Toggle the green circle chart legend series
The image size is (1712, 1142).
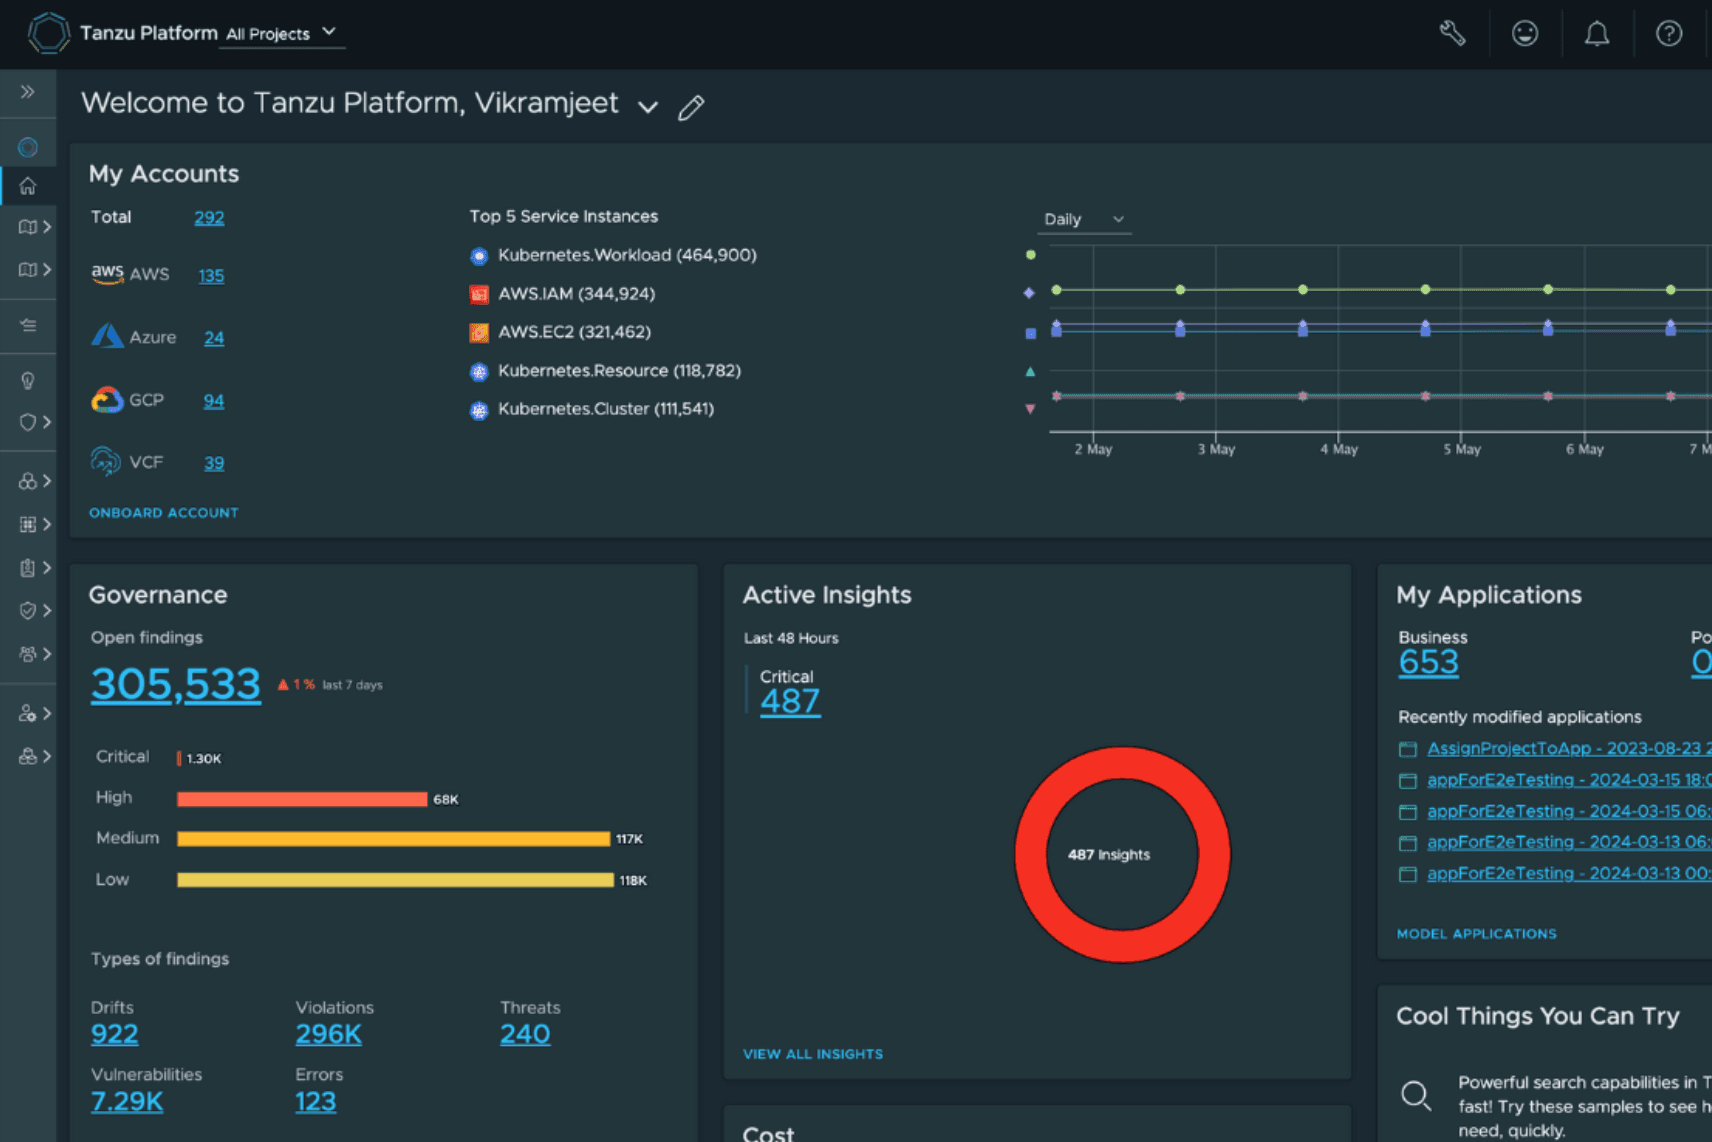[x=1030, y=255]
